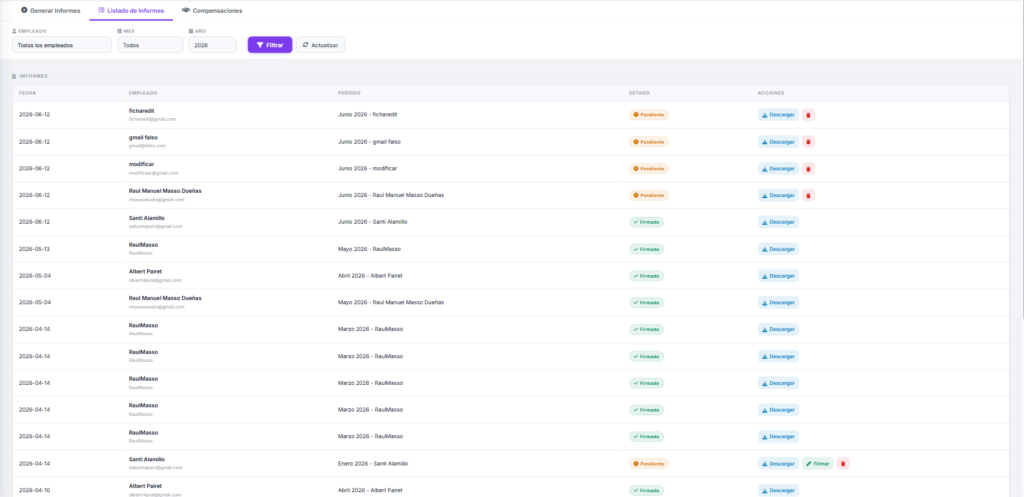Delete Raul Manuel Masso Dueñas Junio 2026 report
The width and height of the screenshot is (1024, 497).
coord(808,195)
